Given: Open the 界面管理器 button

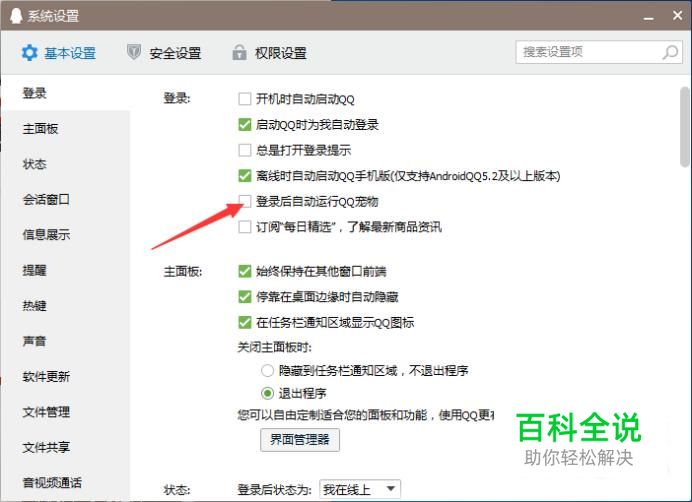Looking at the screenshot, I should [x=300, y=440].
